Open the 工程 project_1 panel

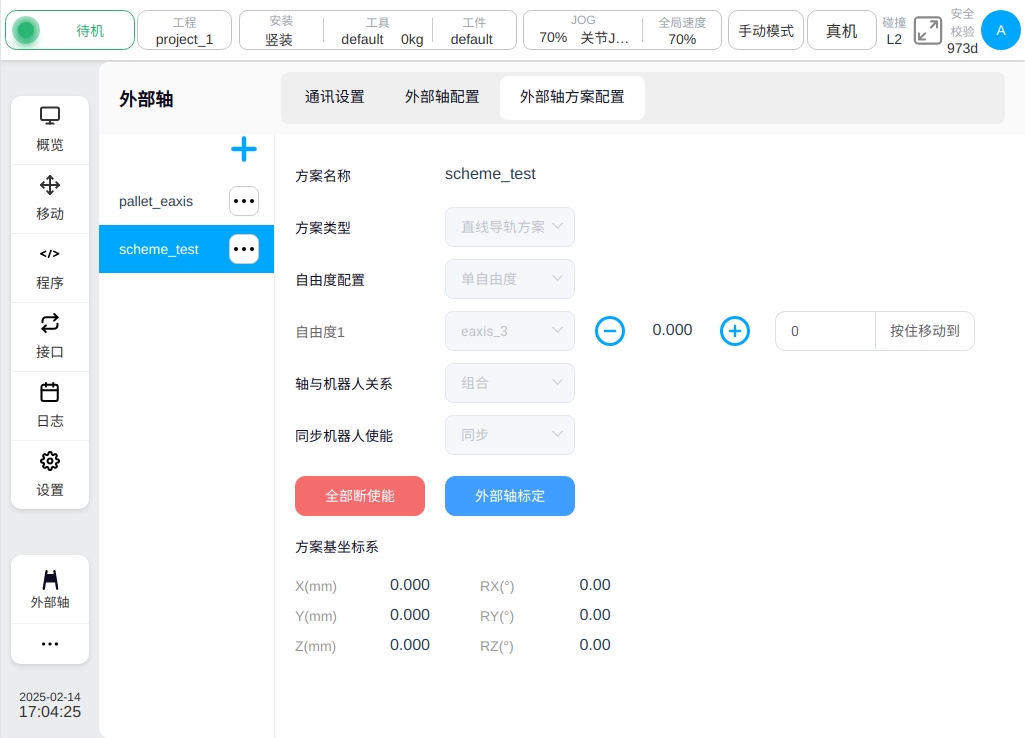tap(184, 30)
